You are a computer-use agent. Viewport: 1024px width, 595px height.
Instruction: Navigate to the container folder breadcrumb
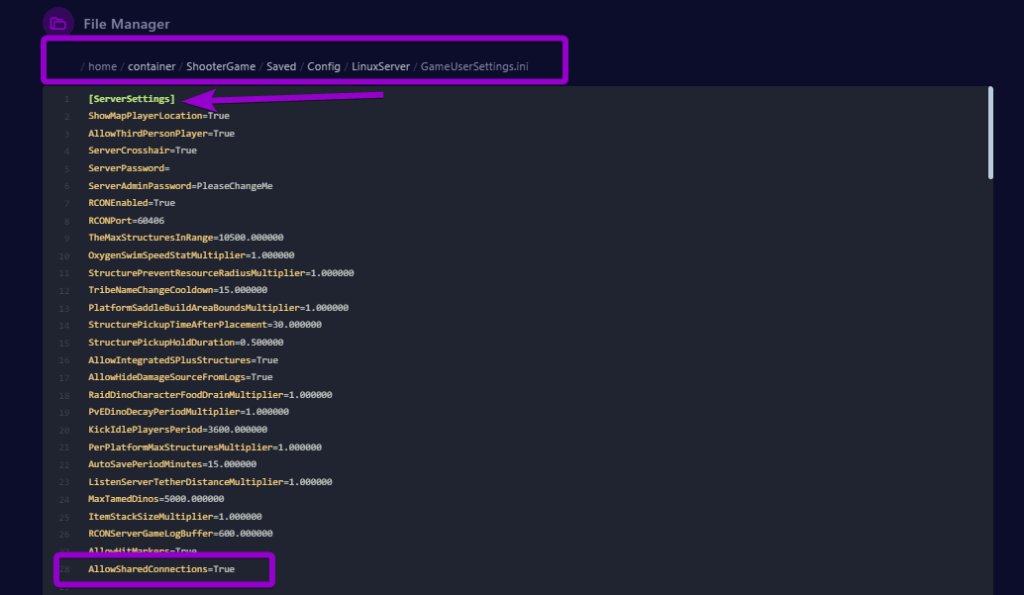pos(151,66)
